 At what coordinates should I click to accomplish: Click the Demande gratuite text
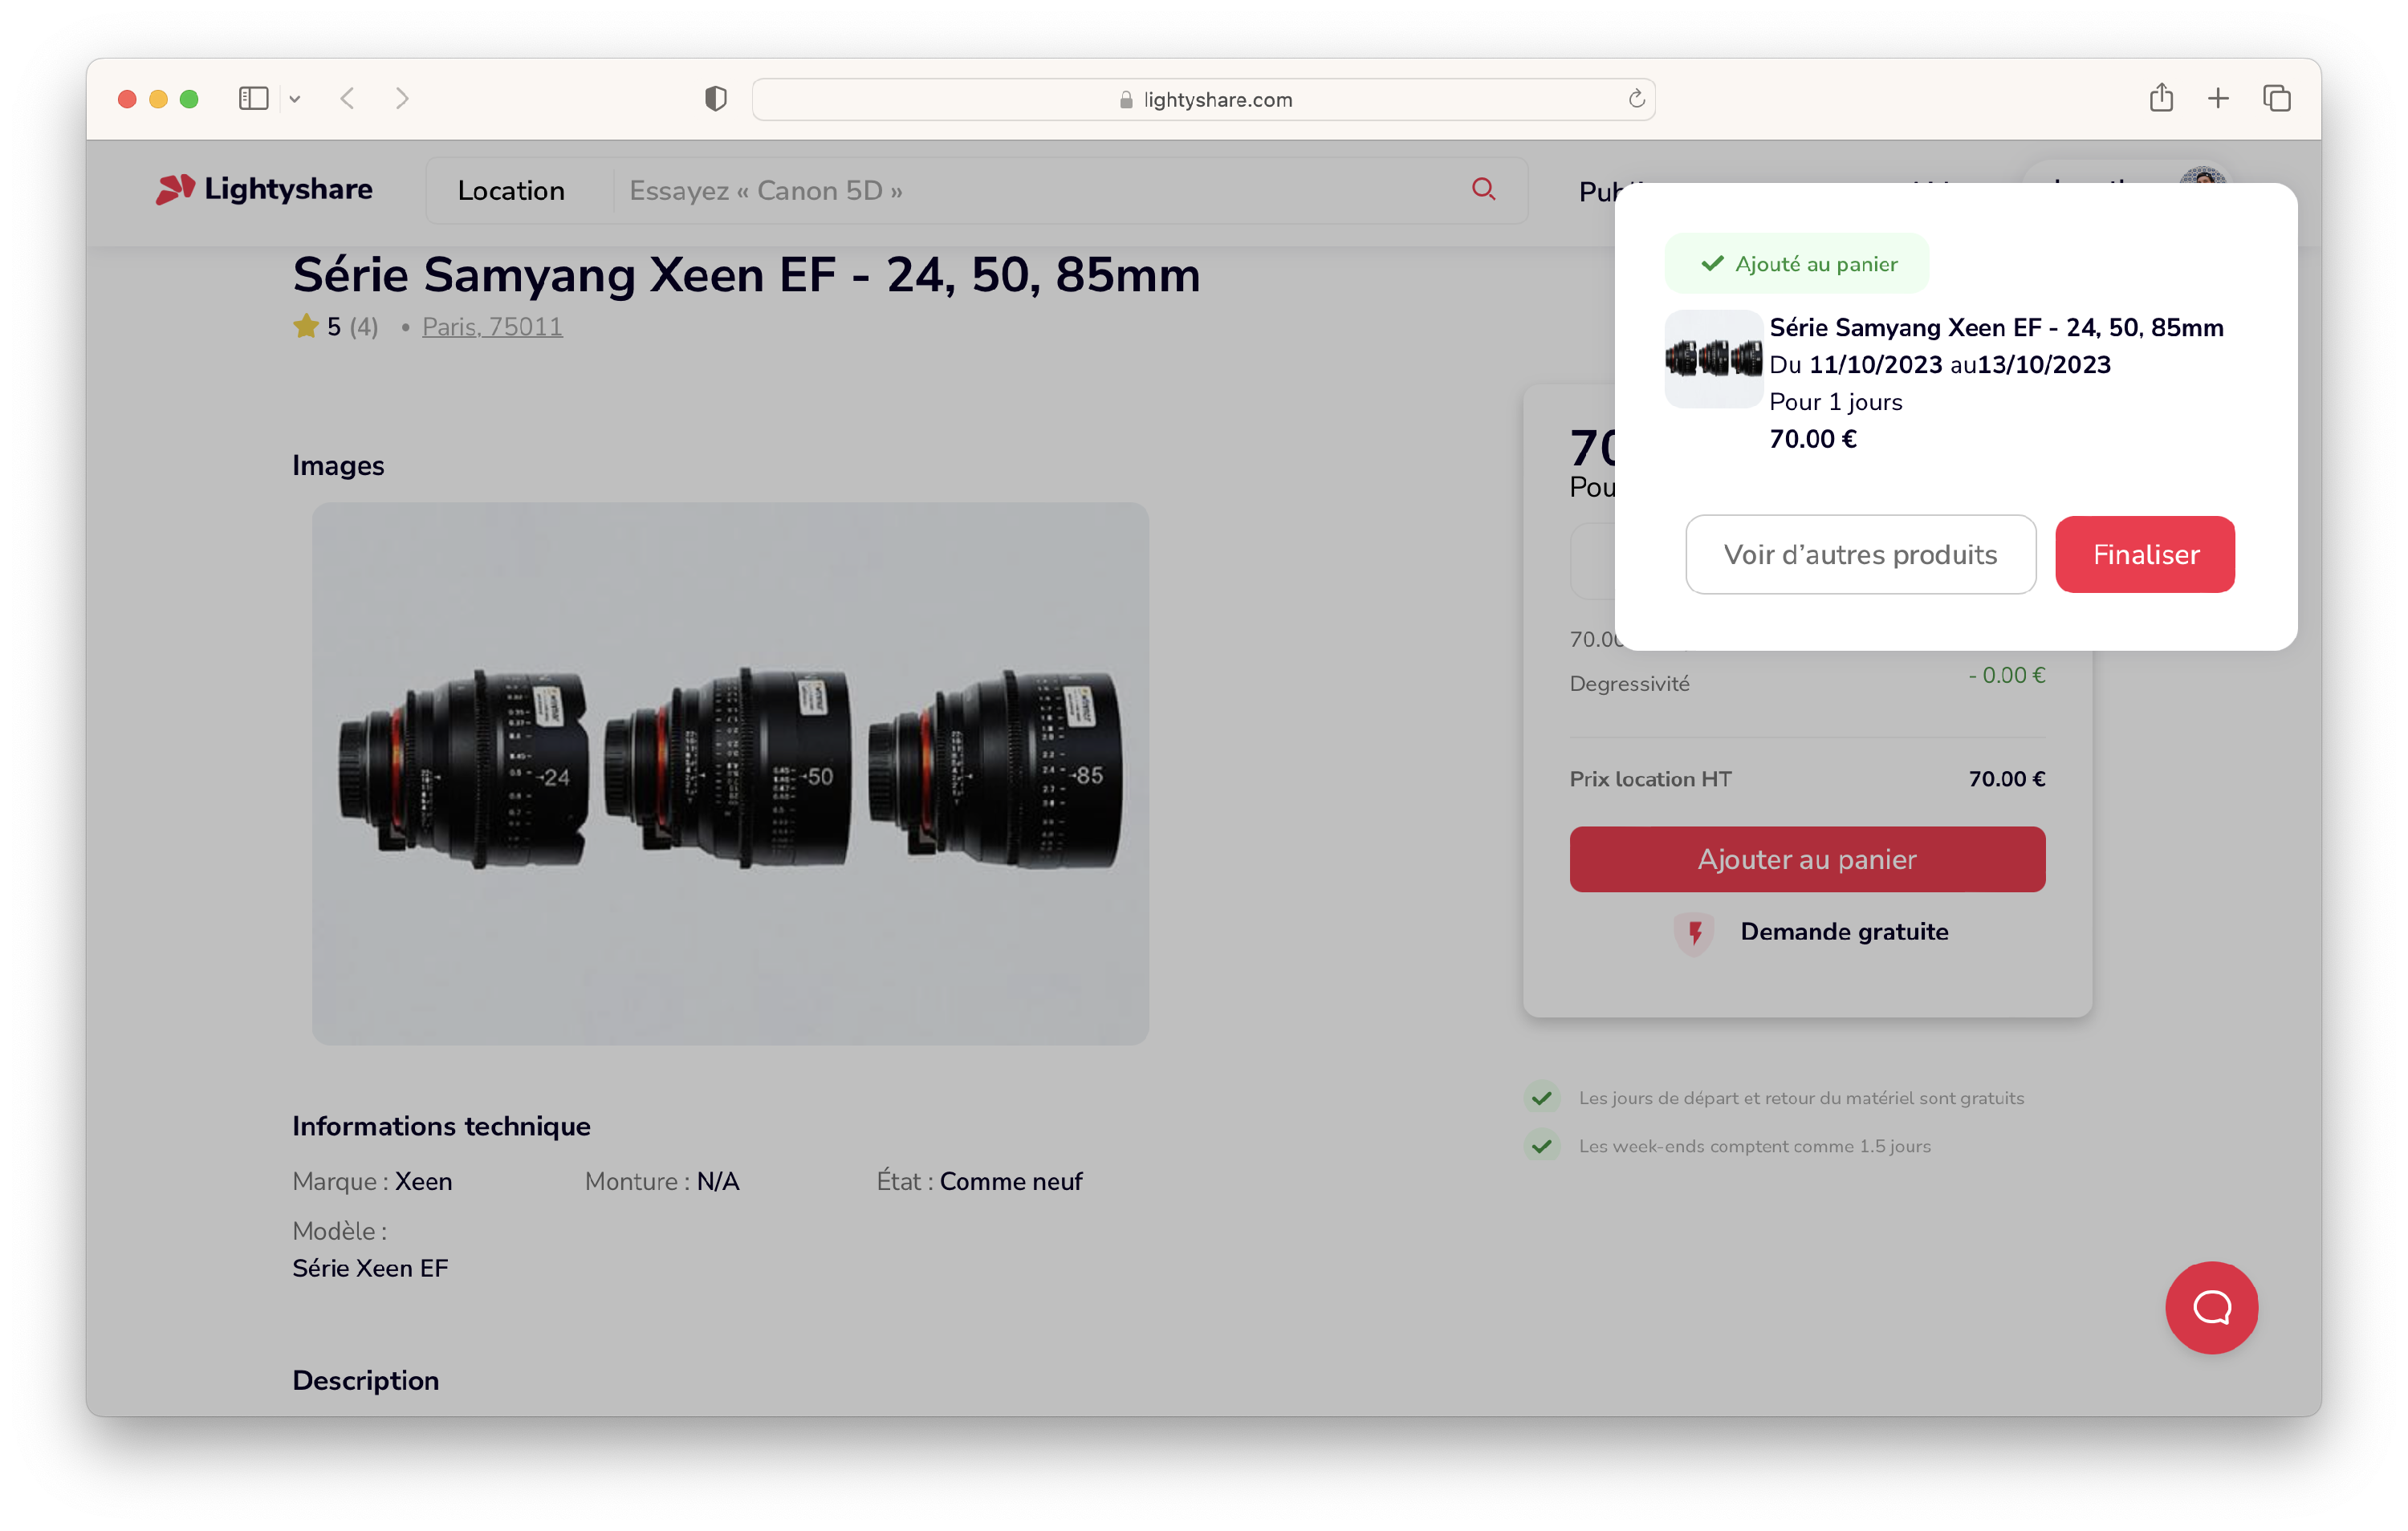(1844, 932)
